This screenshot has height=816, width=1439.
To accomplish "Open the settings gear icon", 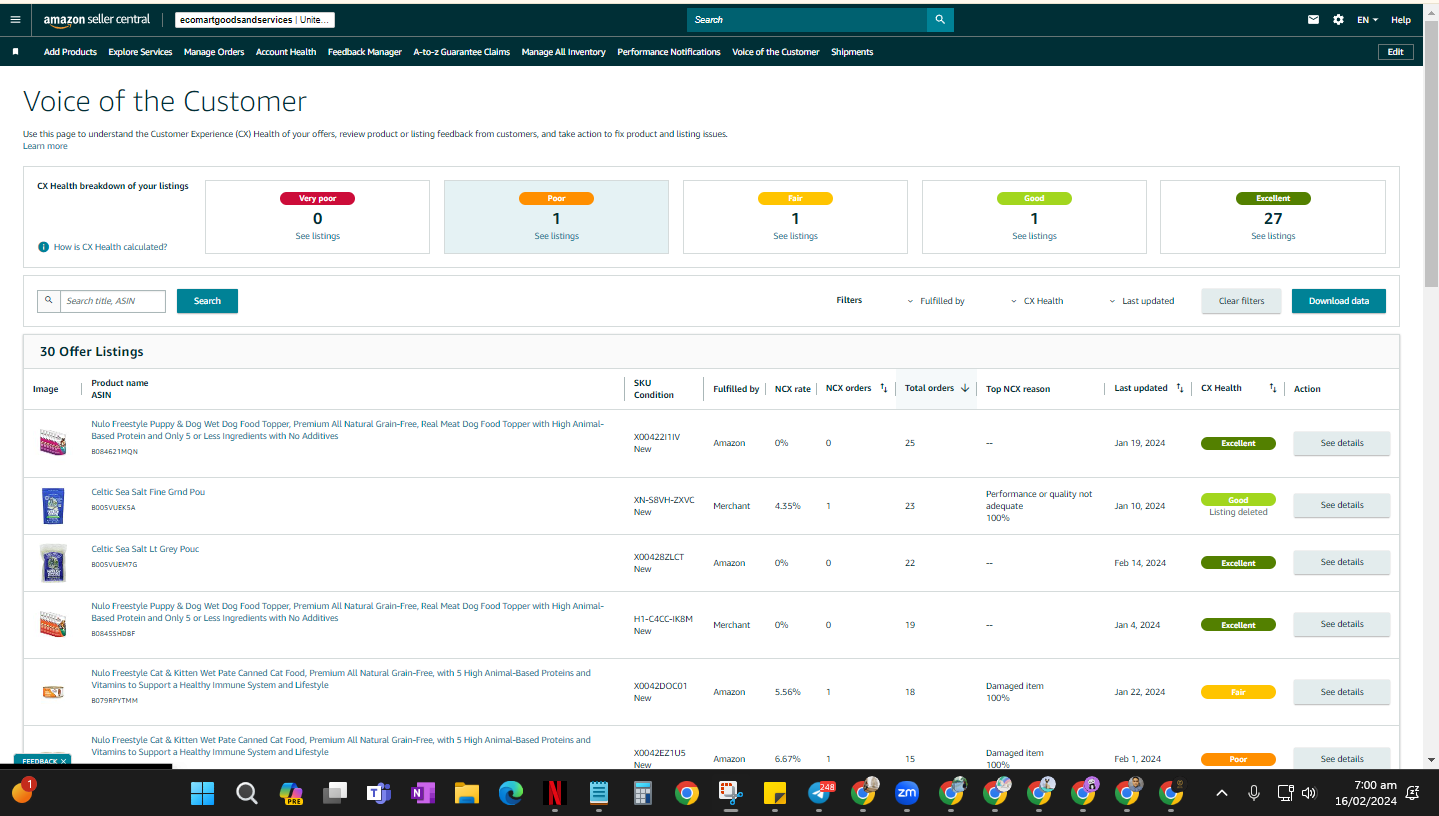I will click(1338, 19).
